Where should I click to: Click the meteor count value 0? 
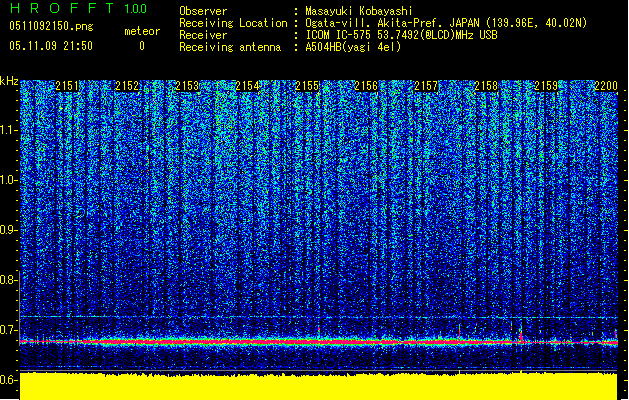pyautogui.click(x=142, y=46)
